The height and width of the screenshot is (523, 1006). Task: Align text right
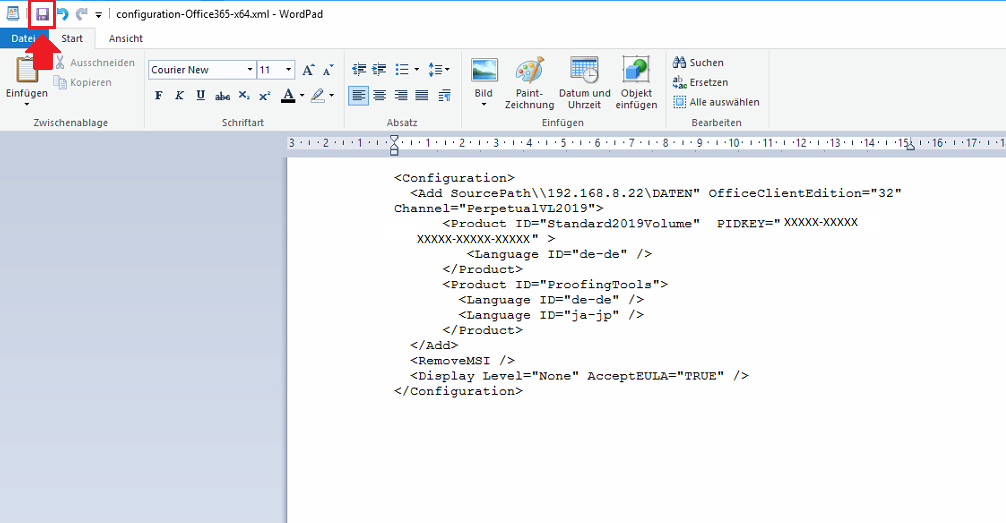pyautogui.click(x=401, y=96)
